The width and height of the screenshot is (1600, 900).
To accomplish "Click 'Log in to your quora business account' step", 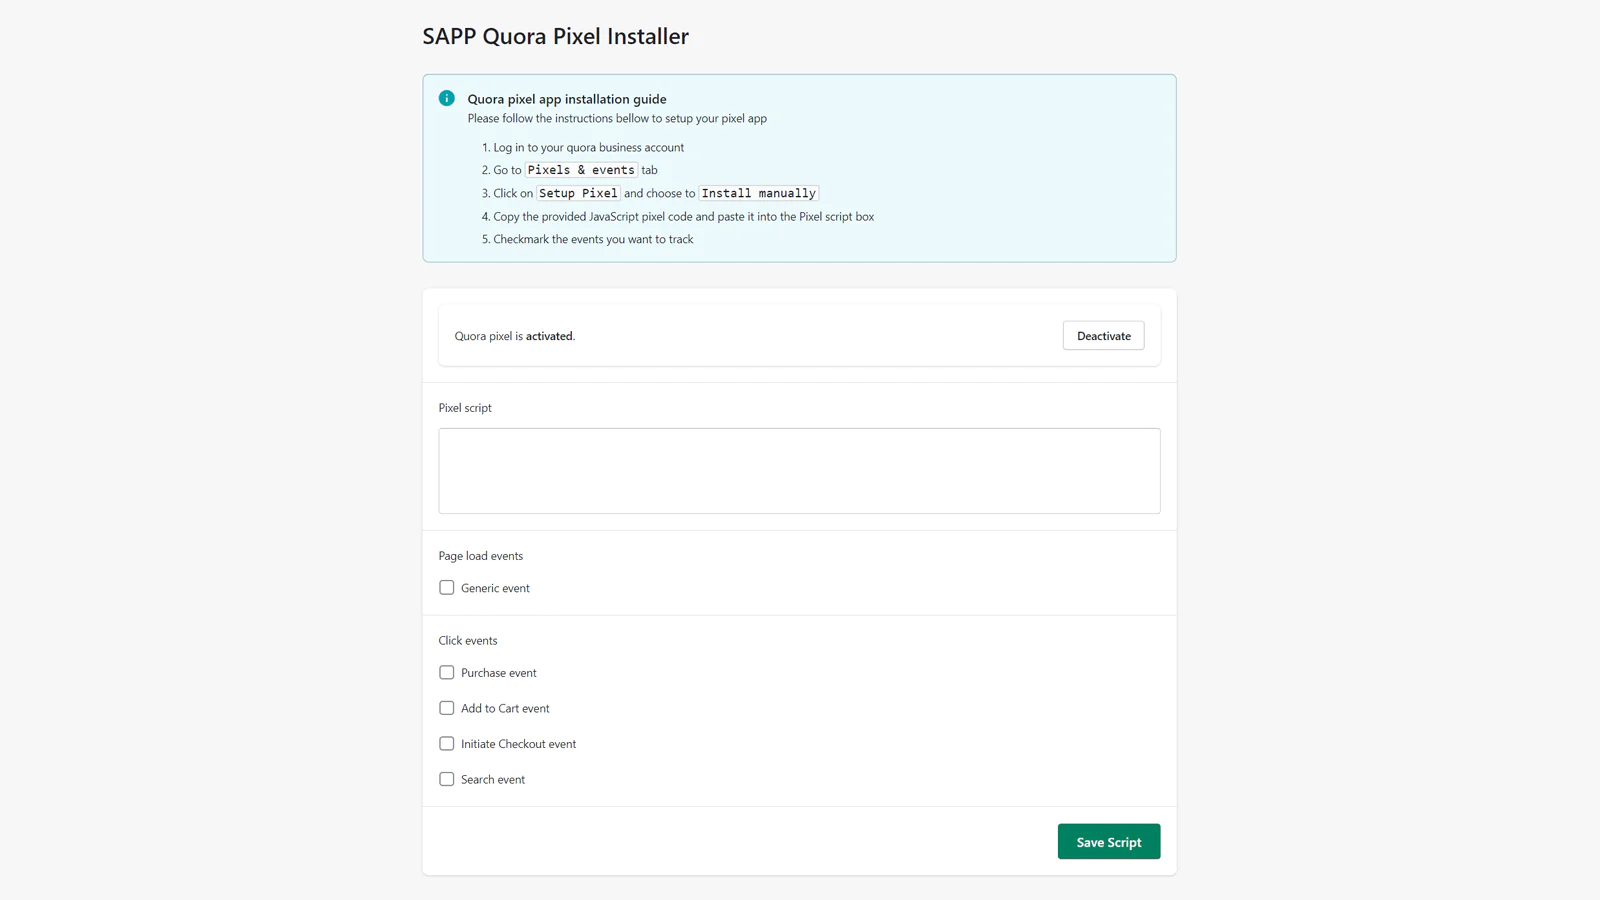I will pos(588,147).
